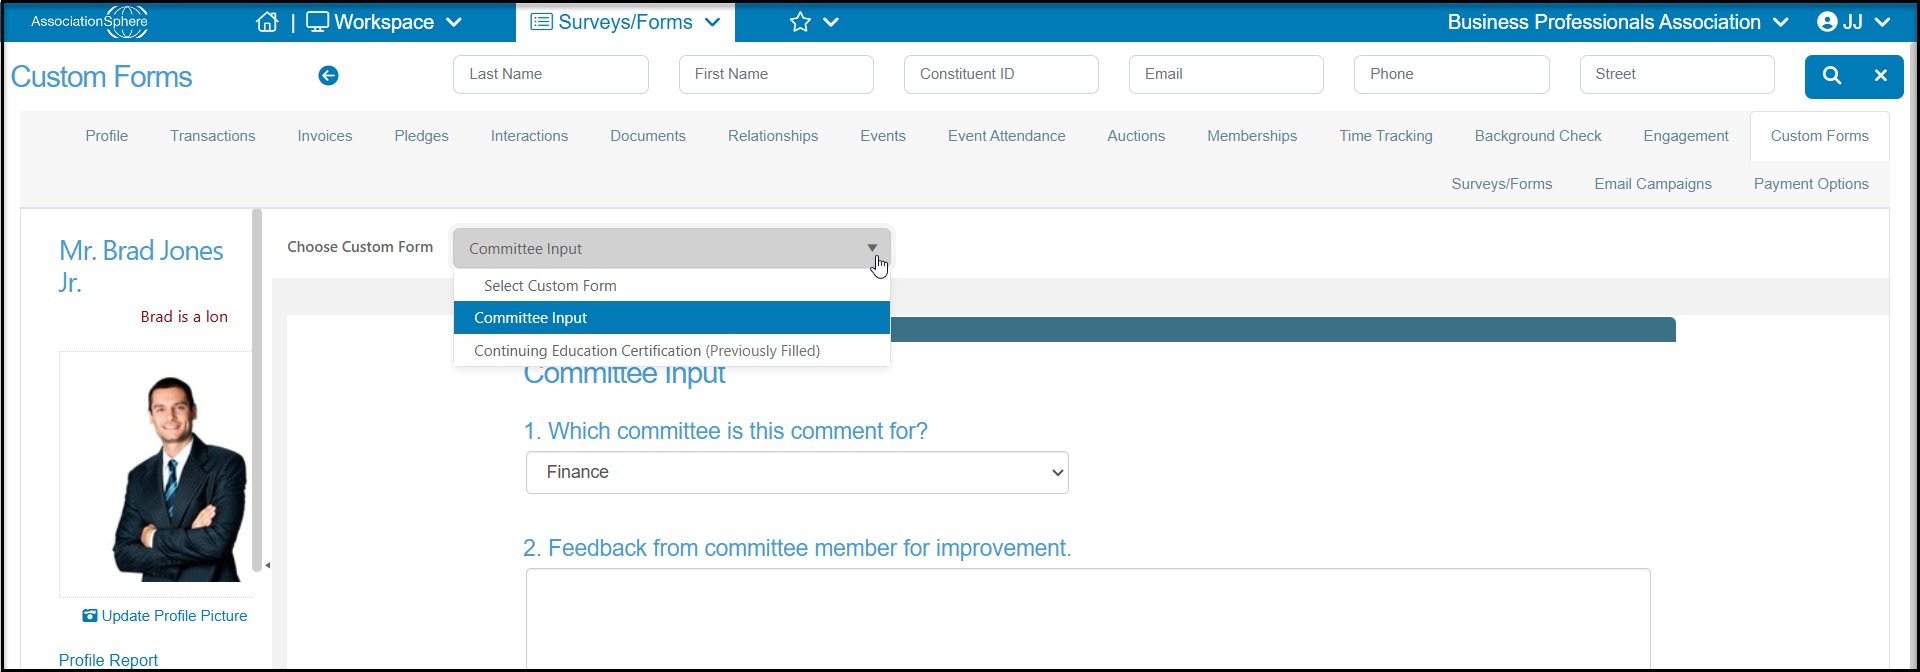Open the Finance committee select box
The height and width of the screenshot is (672, 1920).
pos(797,472)
